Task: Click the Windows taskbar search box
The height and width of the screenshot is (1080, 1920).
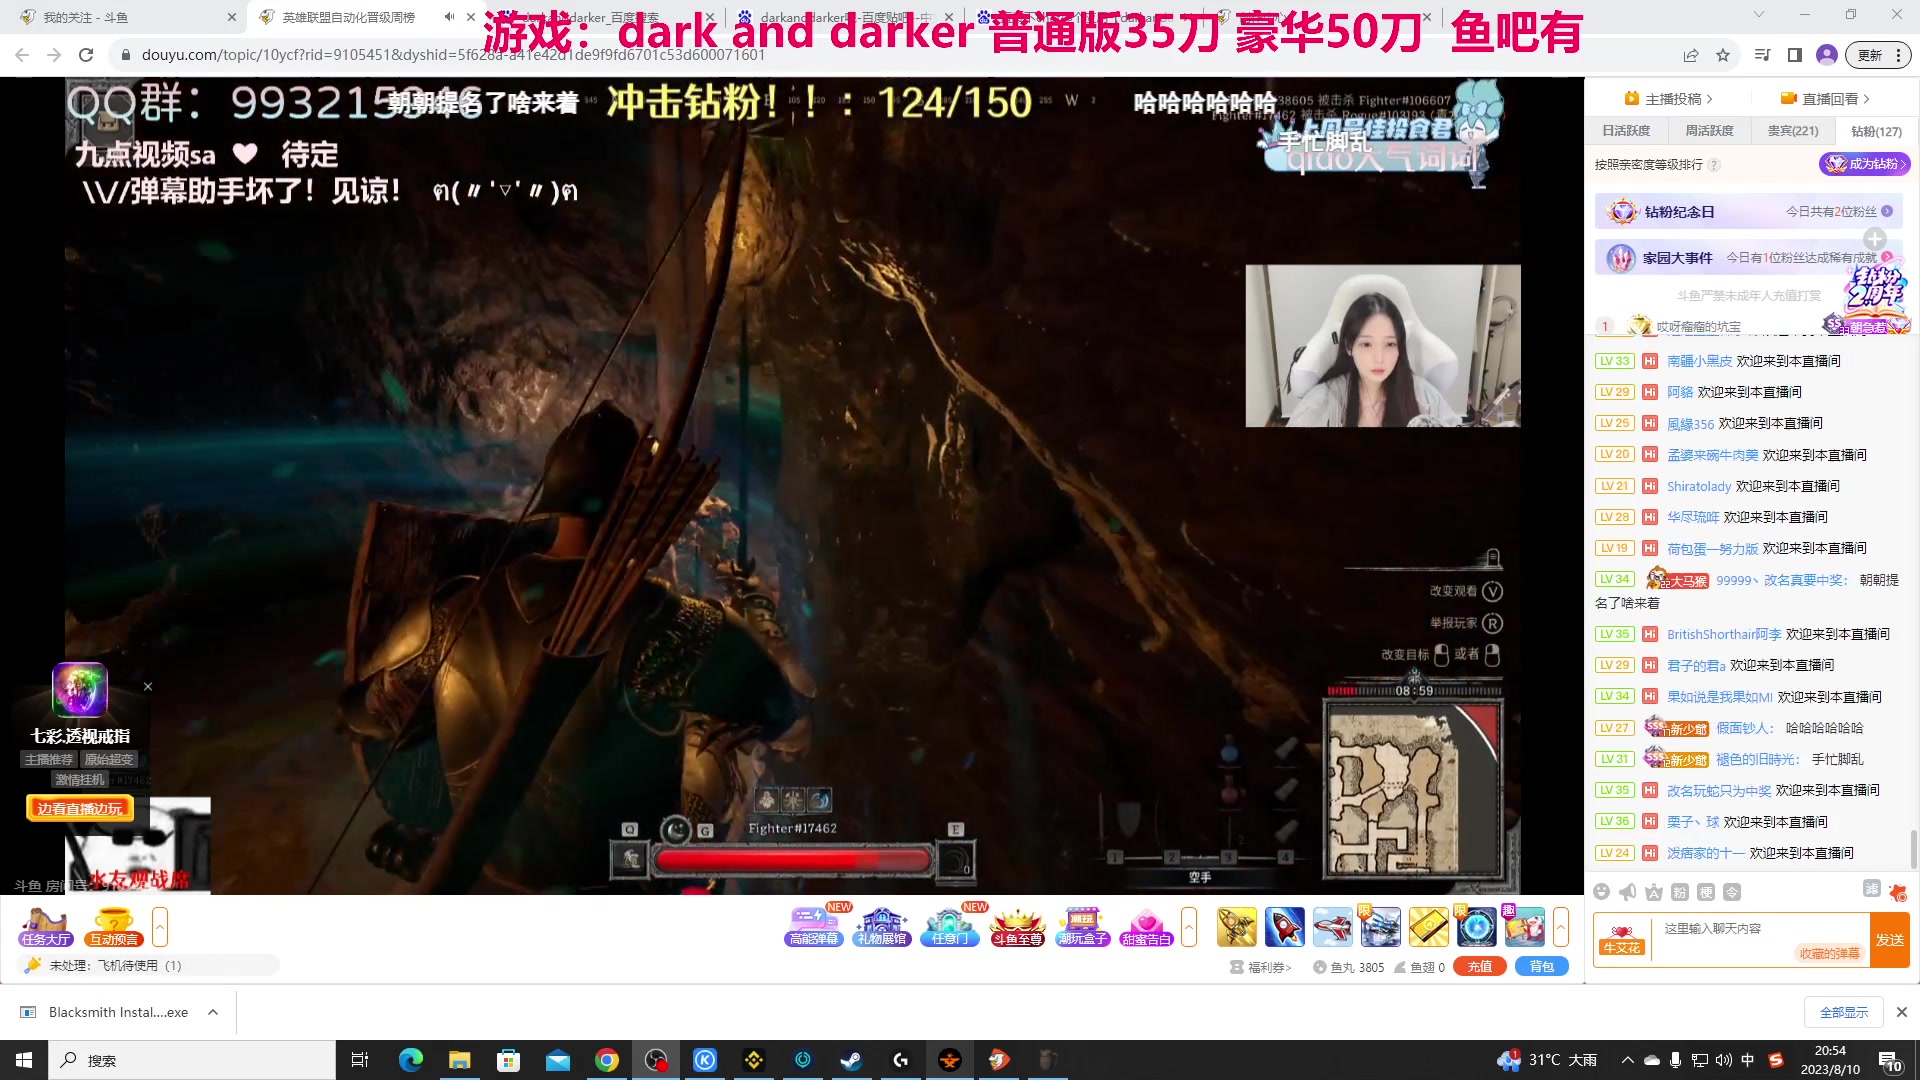Action: pos(192,1060)
